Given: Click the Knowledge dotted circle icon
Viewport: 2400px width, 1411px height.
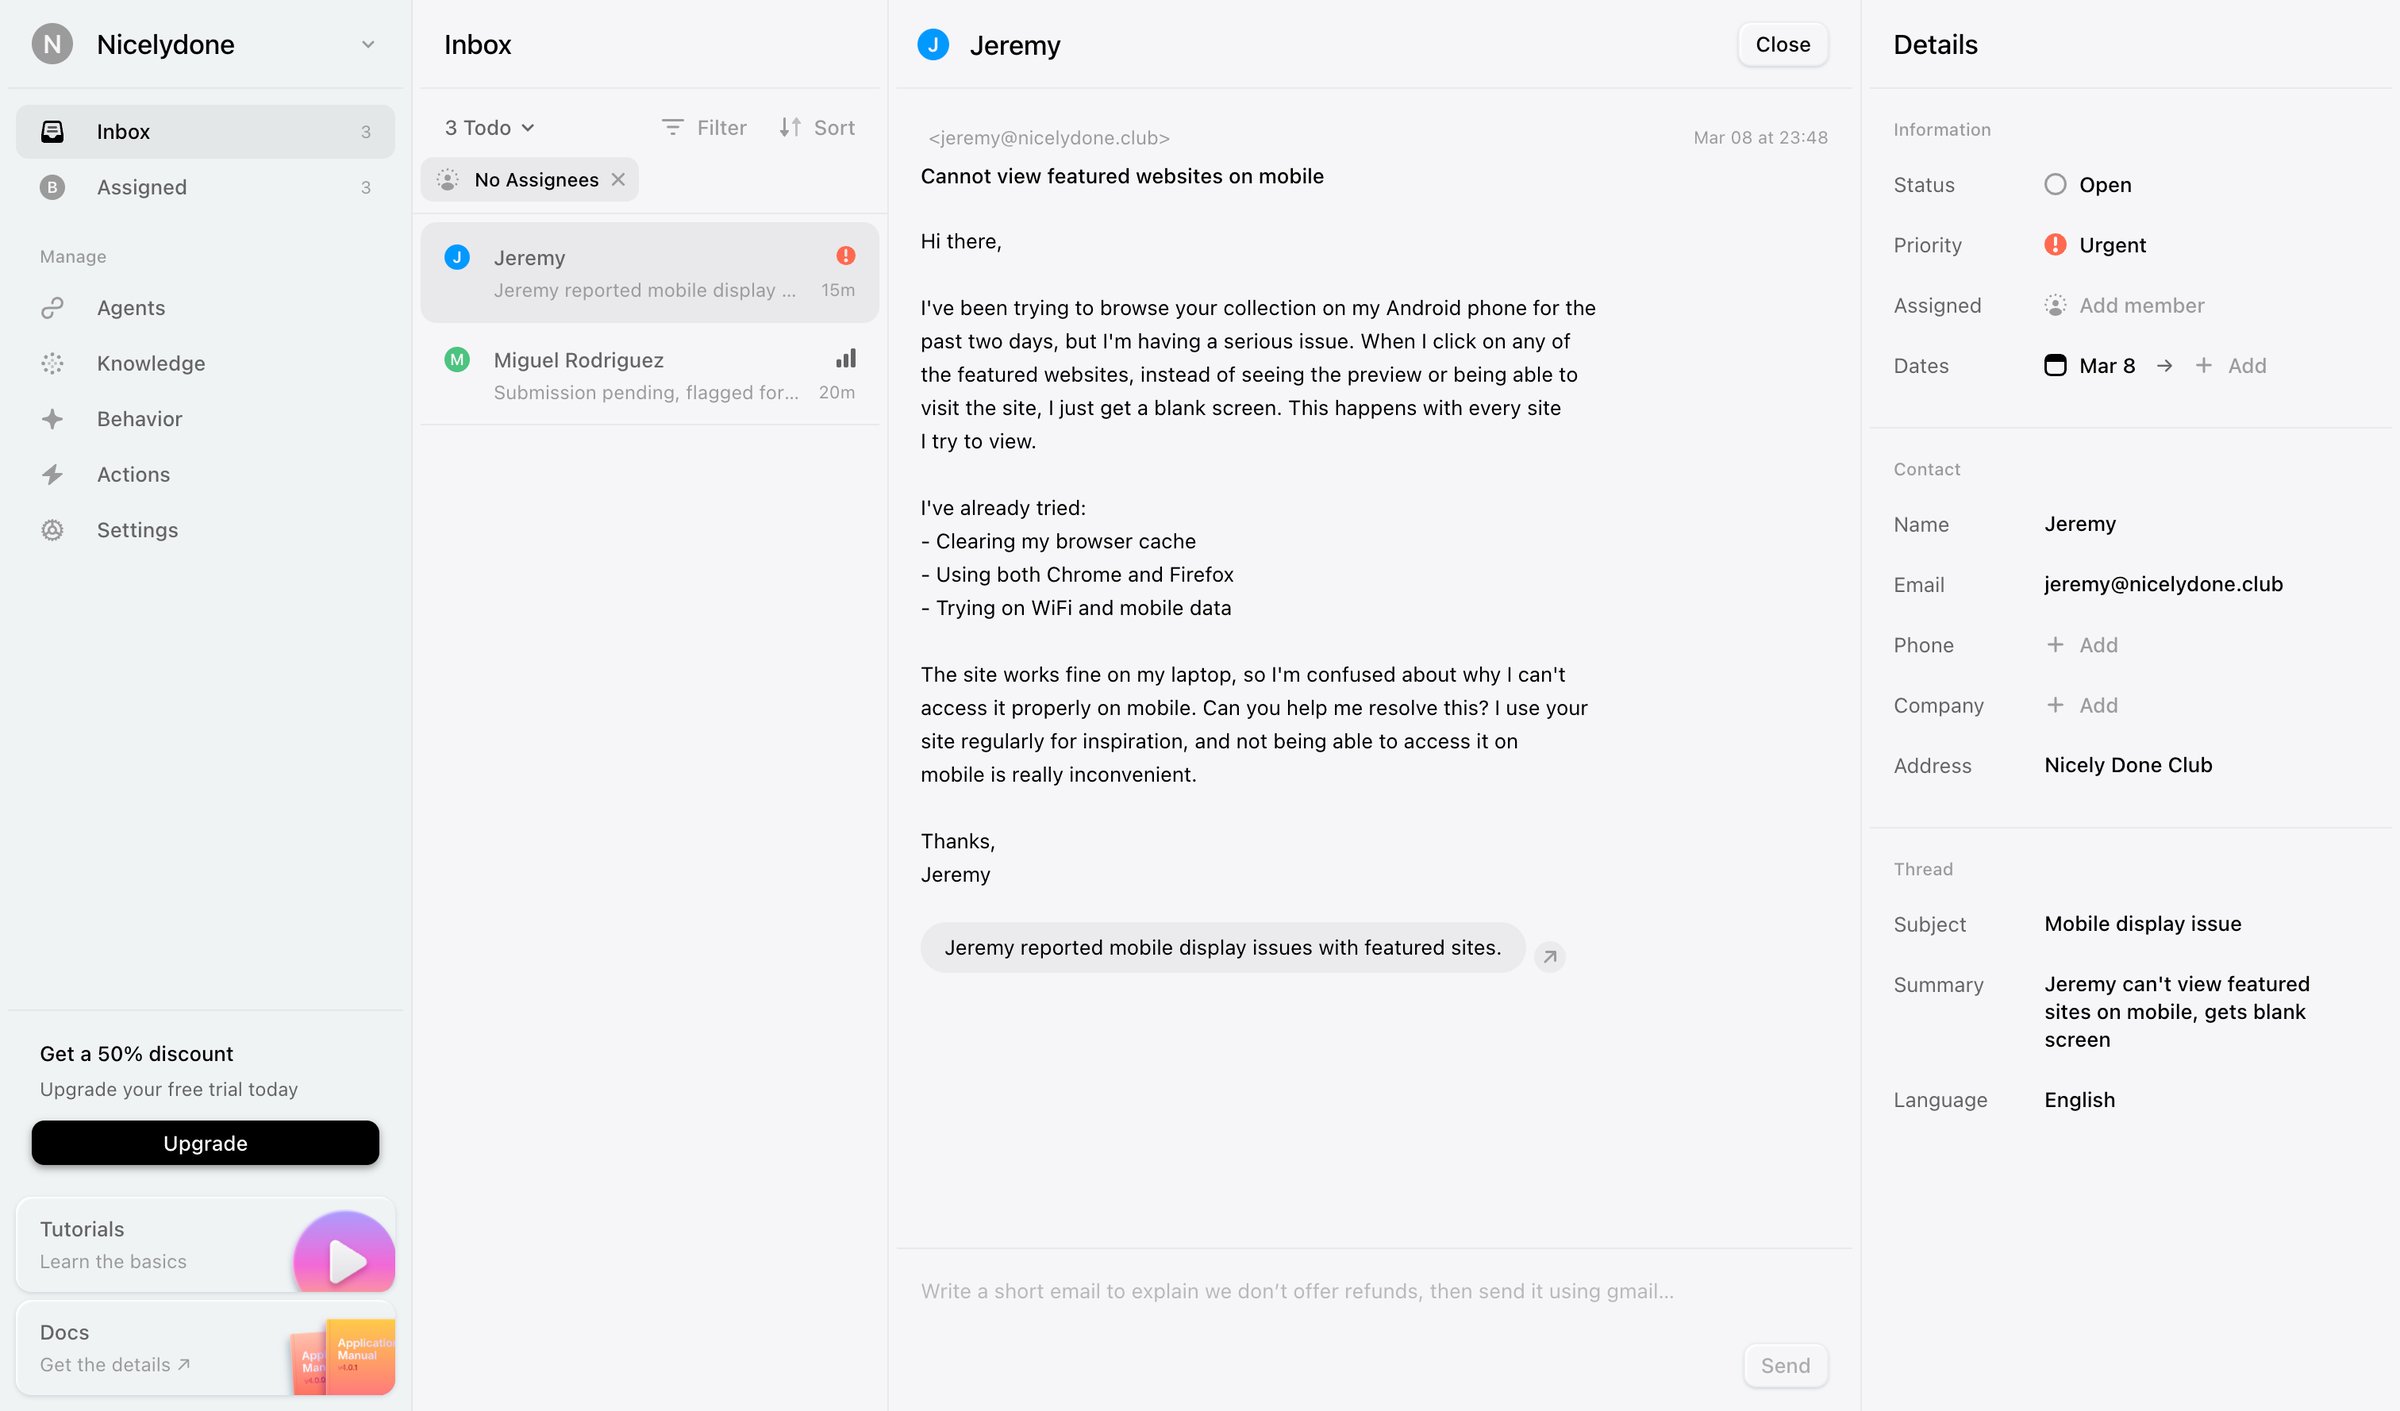Looking at the screenshot, I should [52, 363].
